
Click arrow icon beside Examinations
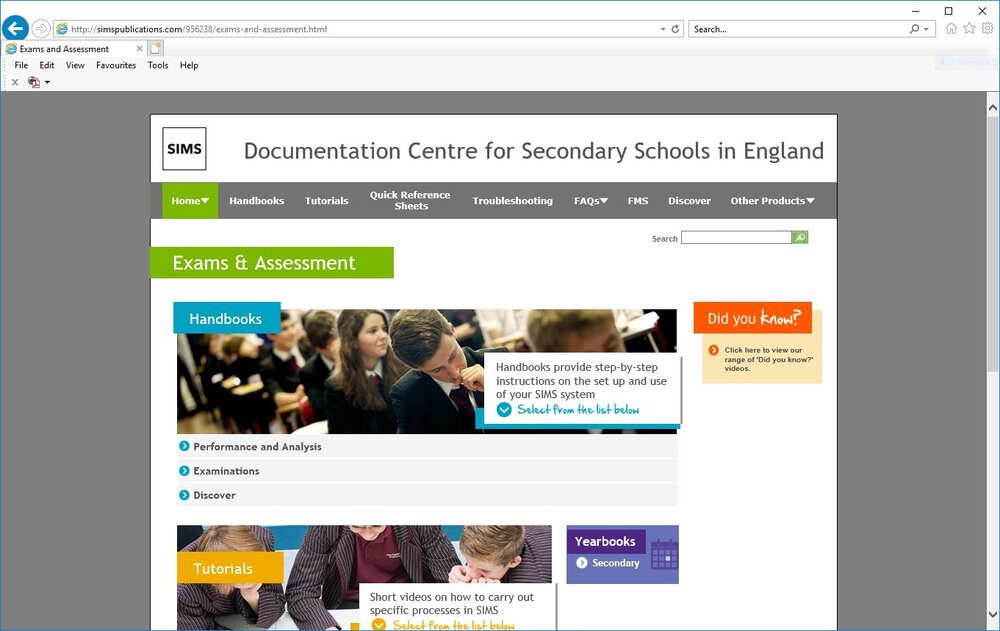[x=184, y=470]
